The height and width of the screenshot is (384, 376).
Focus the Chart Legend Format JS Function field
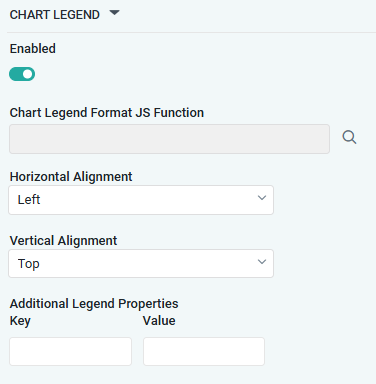click(169, 139)
